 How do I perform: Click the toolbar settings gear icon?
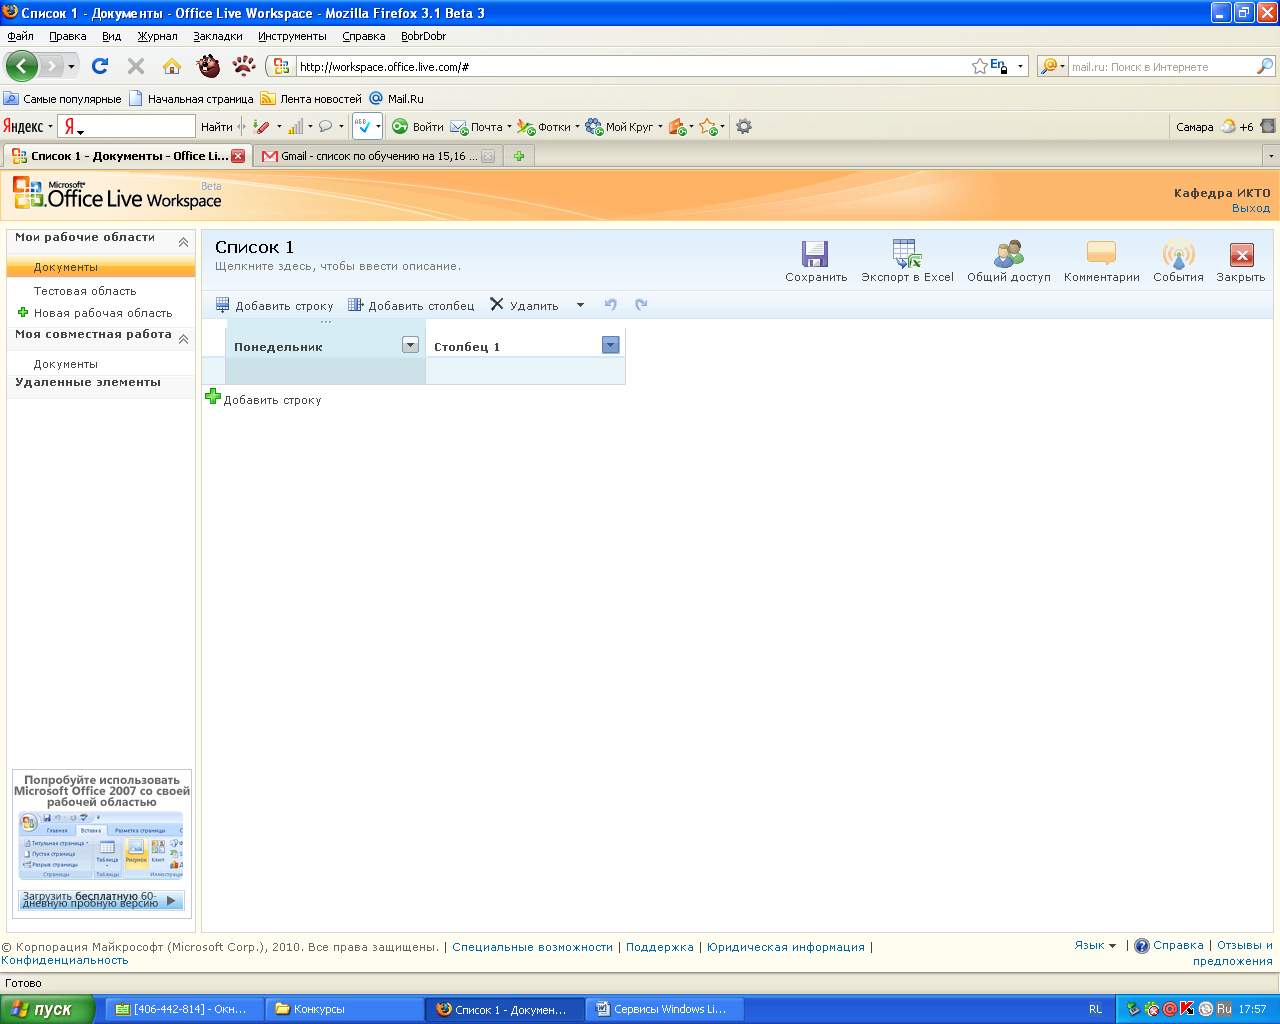[x=744, y=127]
